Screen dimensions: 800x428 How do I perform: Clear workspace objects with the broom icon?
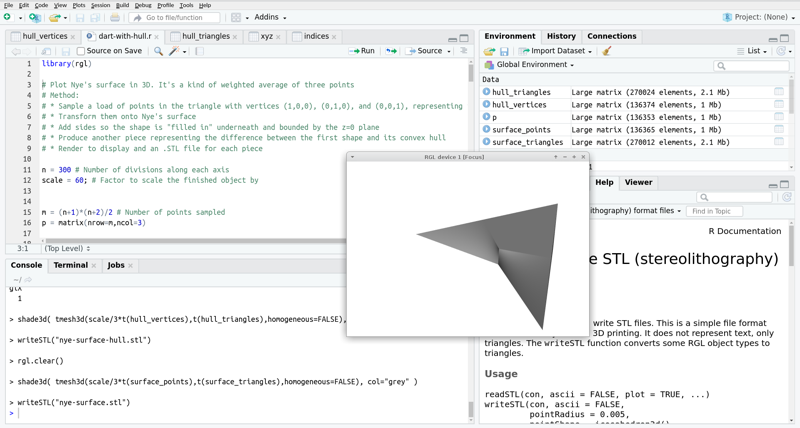click(x=607, y=51)
